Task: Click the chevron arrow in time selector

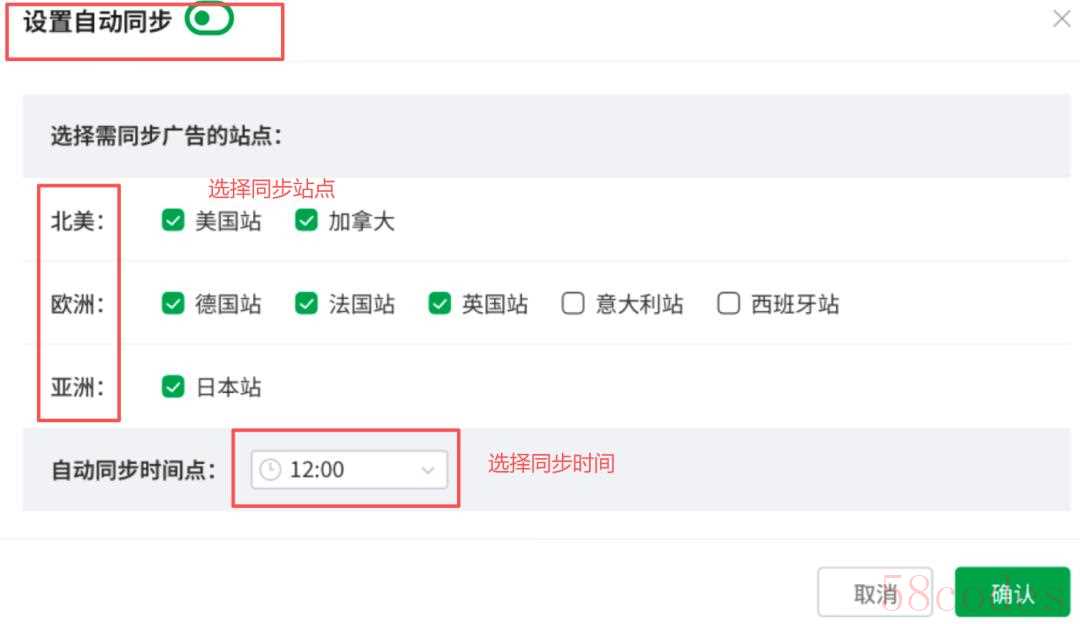Action: tap(428, 469)
